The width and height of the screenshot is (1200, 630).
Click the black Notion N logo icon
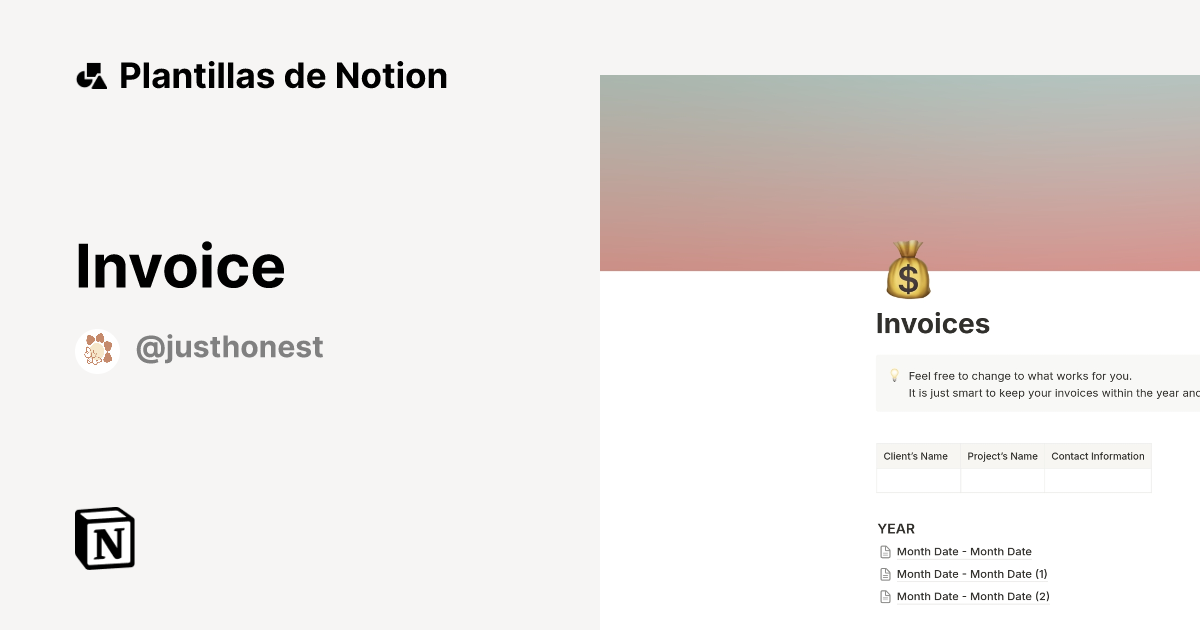[103, 538]
